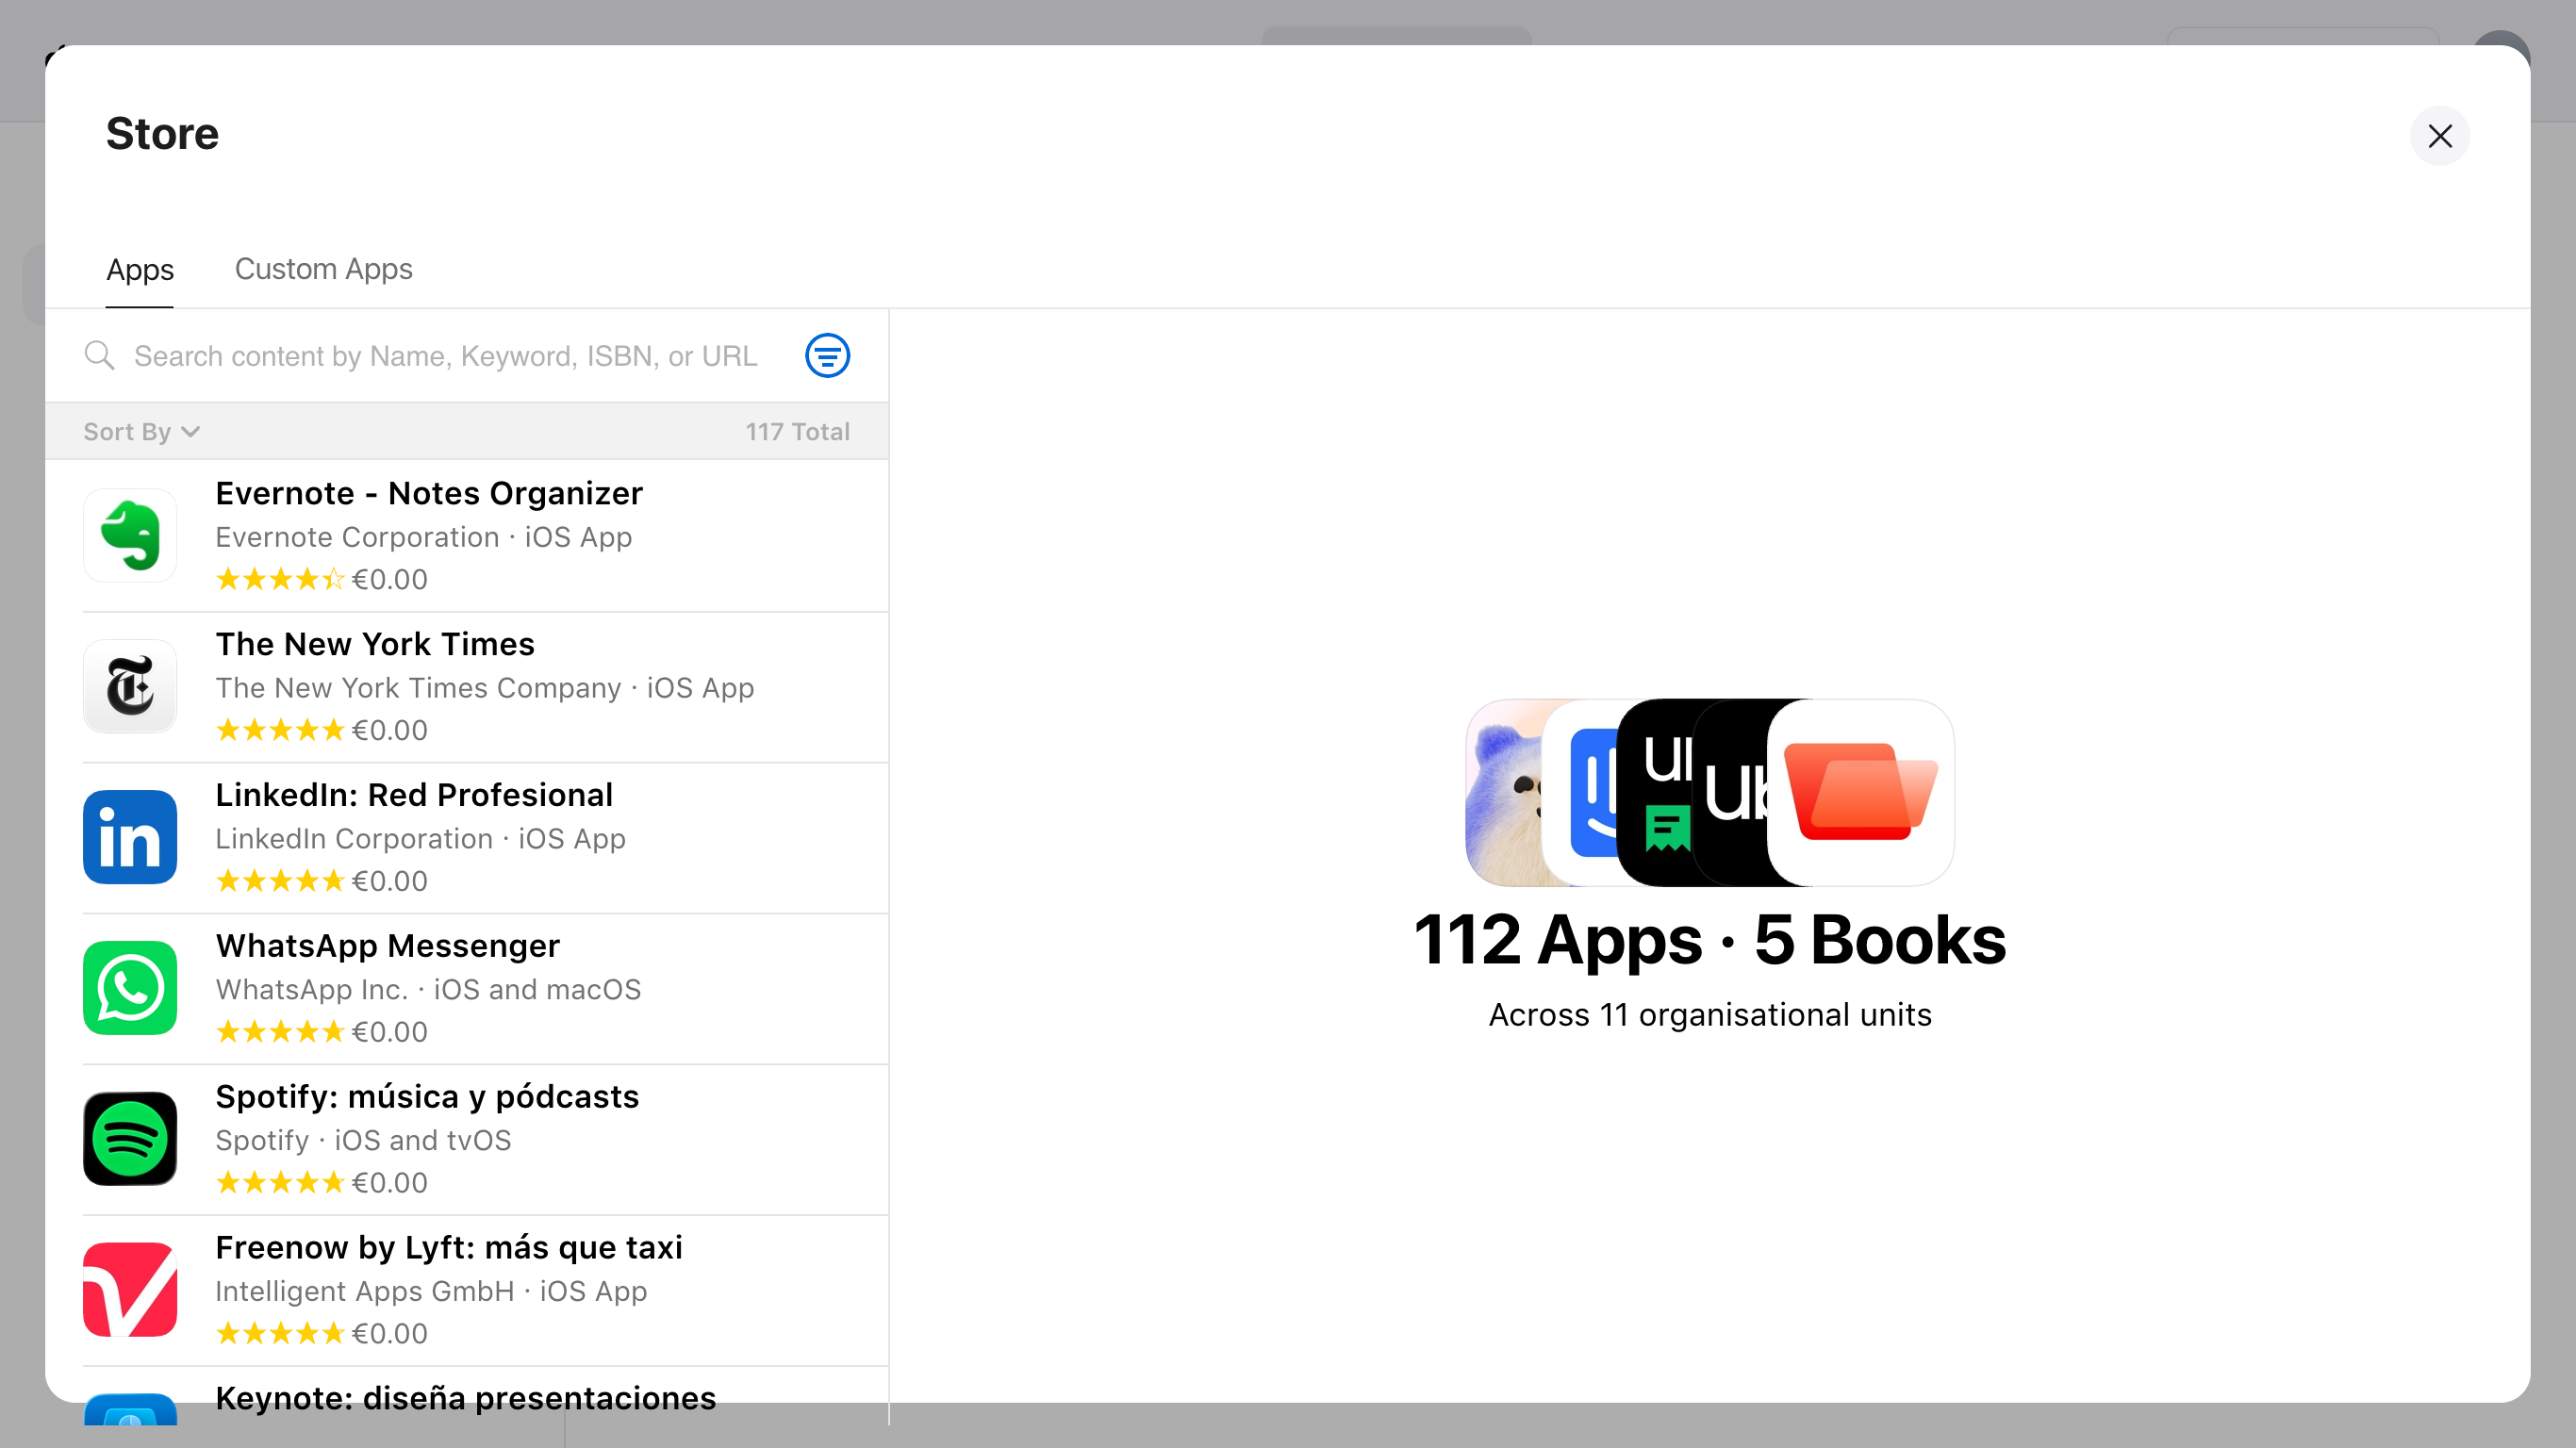Click WhatsApp Inc. · iOS and macOS subtitle
Image resolution: width=2576 pixels, height=1448 pixels.
tap(428, 990)
